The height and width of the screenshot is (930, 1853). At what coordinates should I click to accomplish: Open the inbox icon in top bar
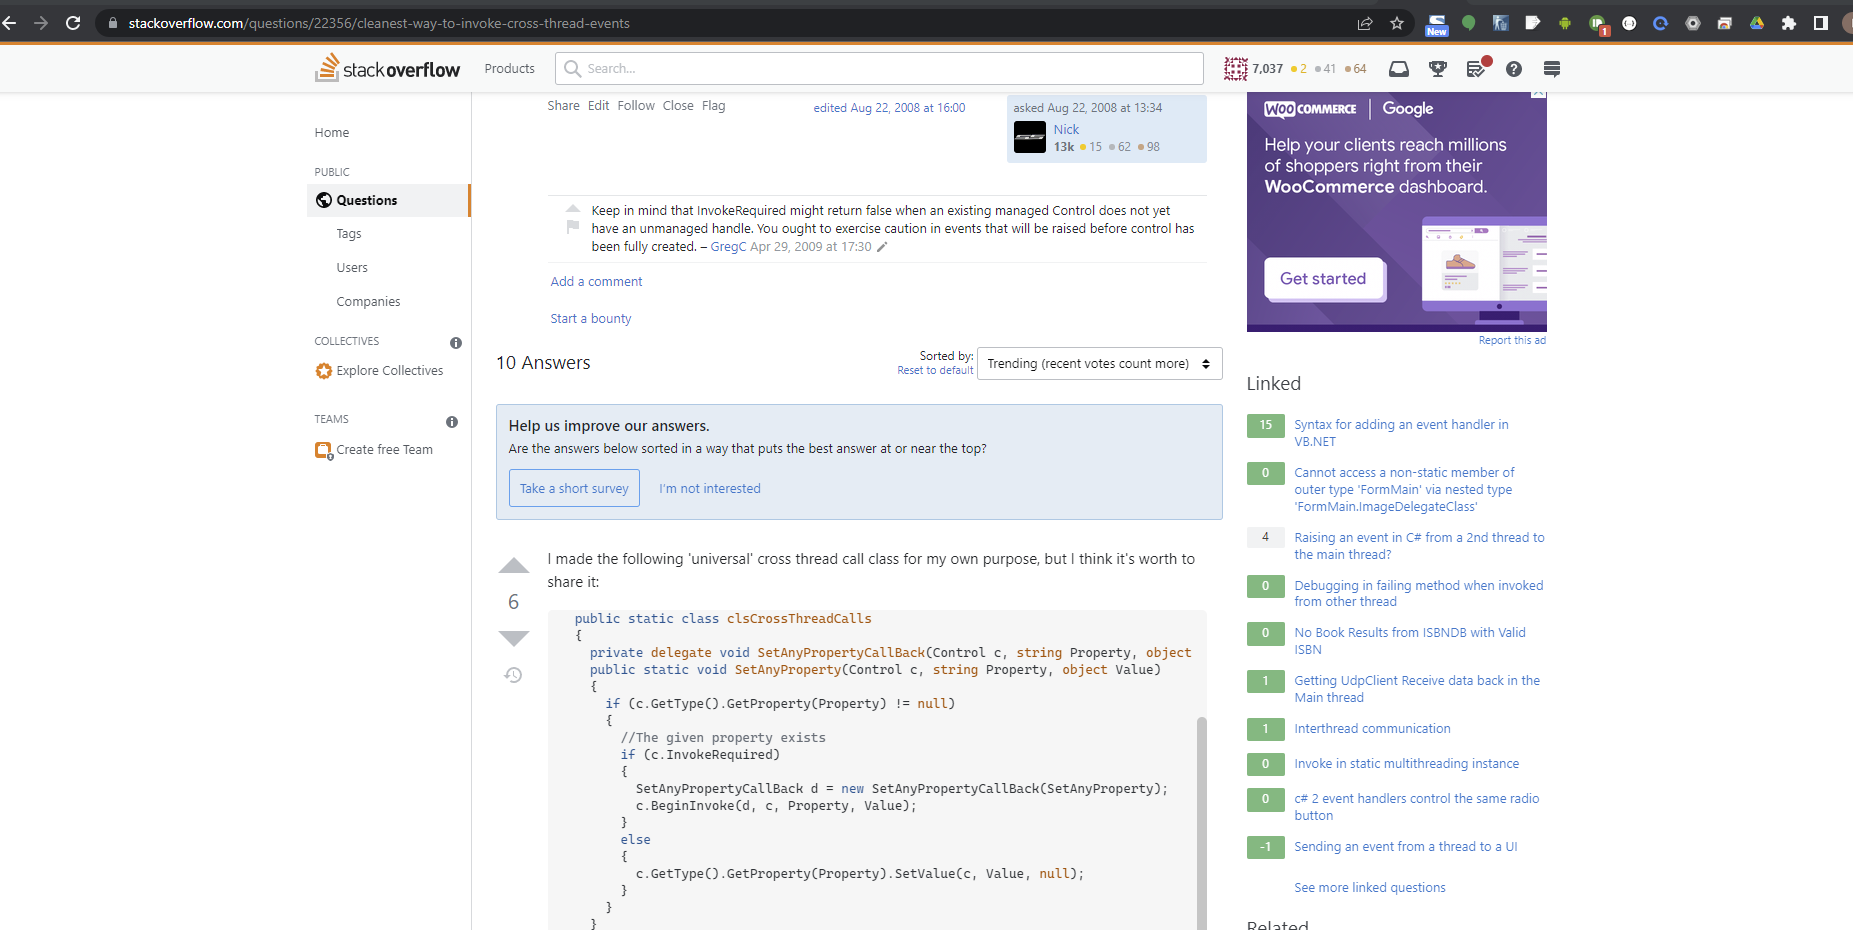[x=1399, y=69]
